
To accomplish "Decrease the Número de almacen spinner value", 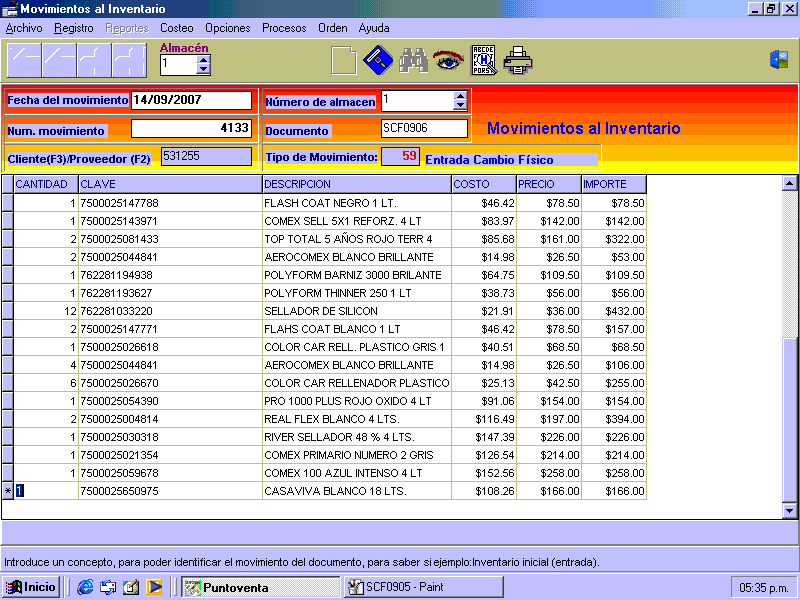I will pyautogui.click(x=460, y=105).
